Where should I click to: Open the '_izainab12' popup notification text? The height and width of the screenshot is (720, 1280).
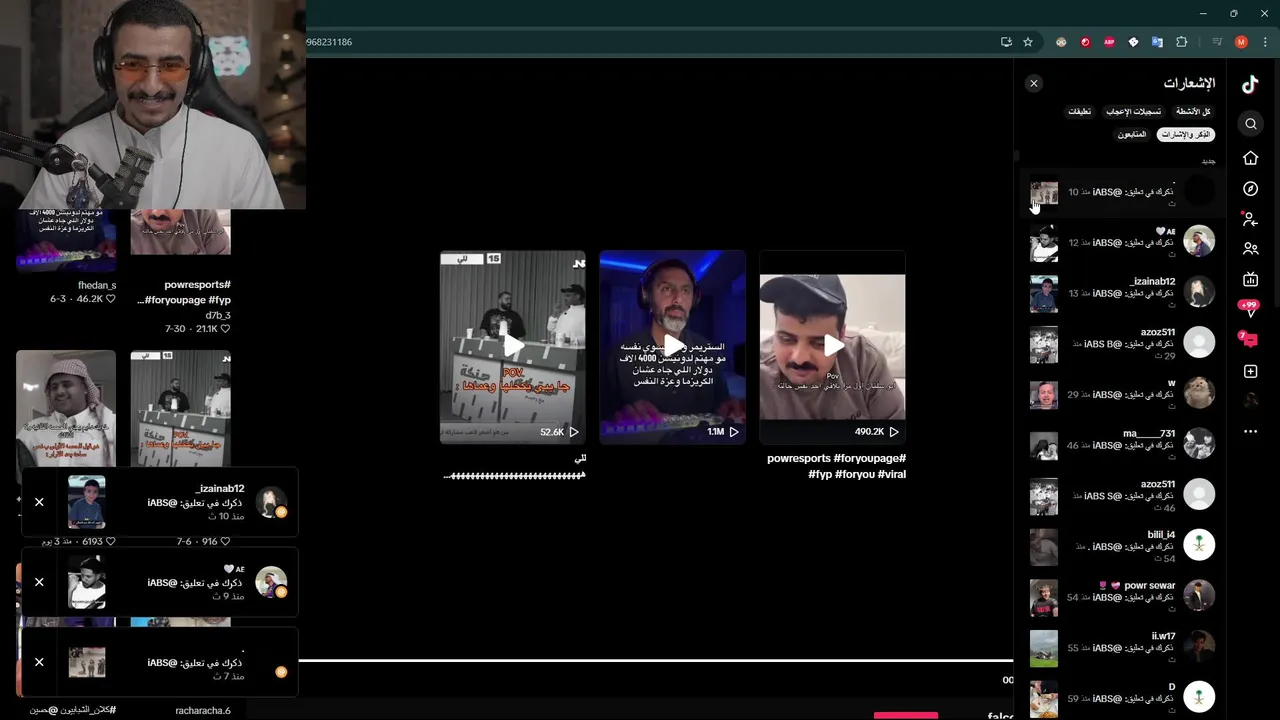pos(195,502)
